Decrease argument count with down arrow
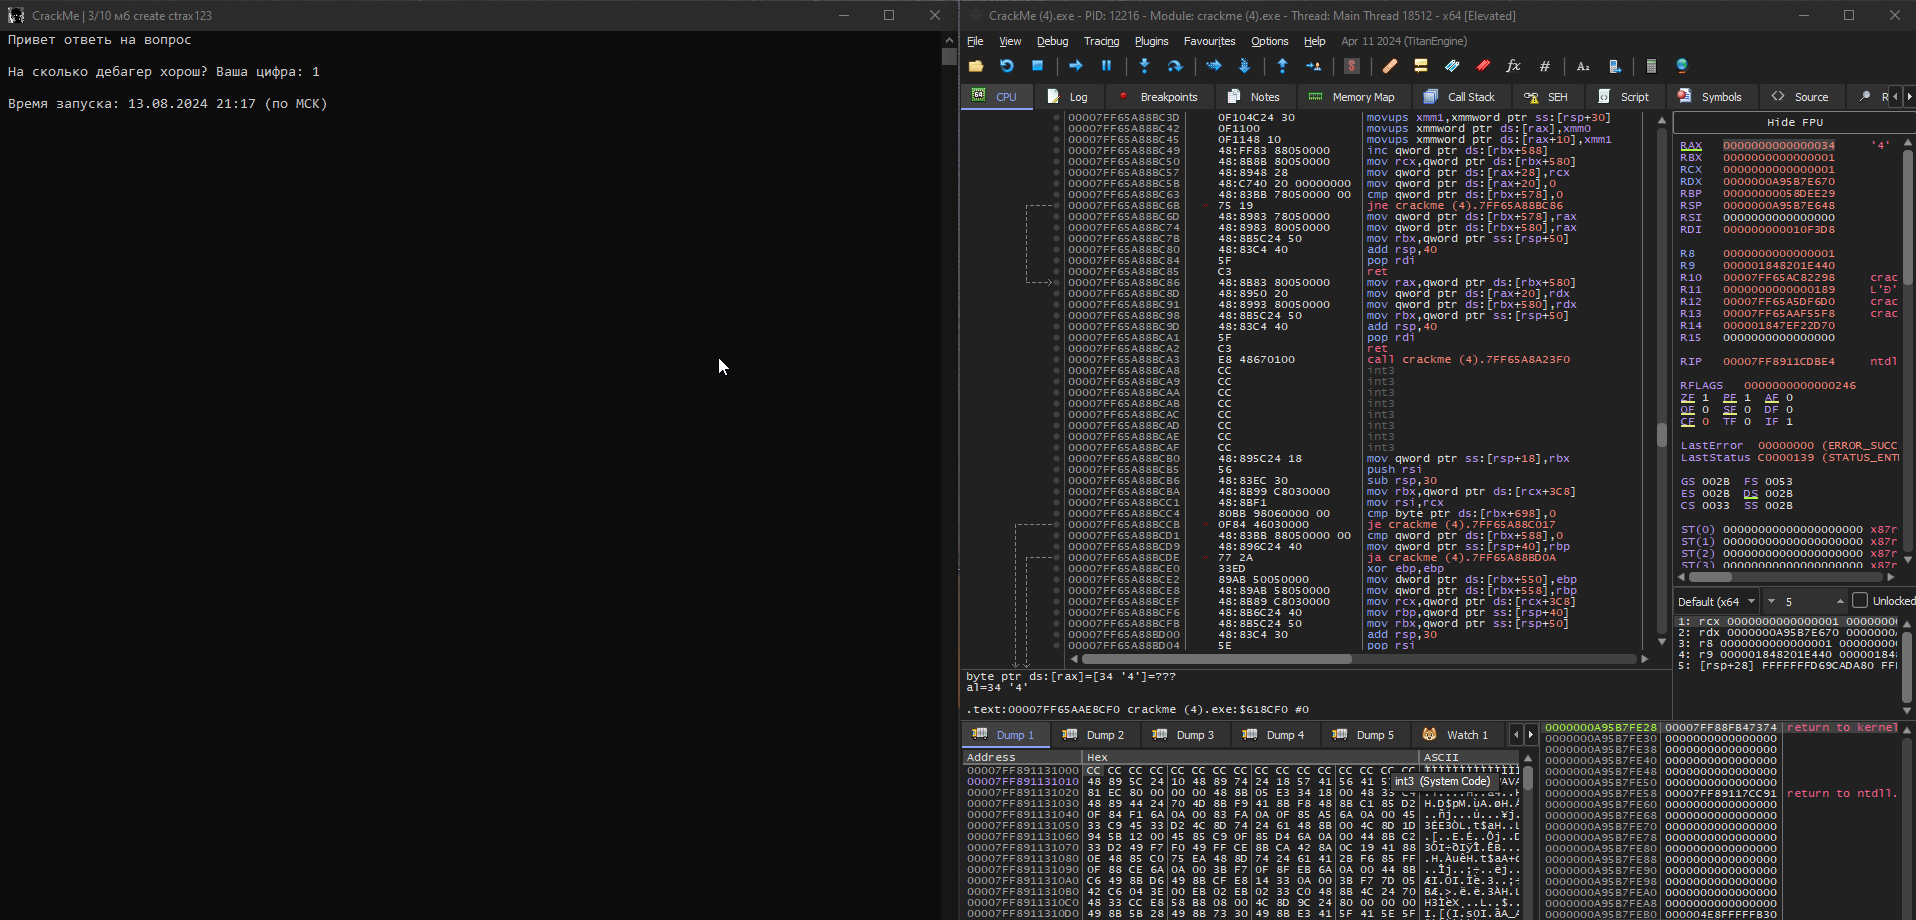This screenshot has height=920, width=1916. click(x=1771, y=601)
